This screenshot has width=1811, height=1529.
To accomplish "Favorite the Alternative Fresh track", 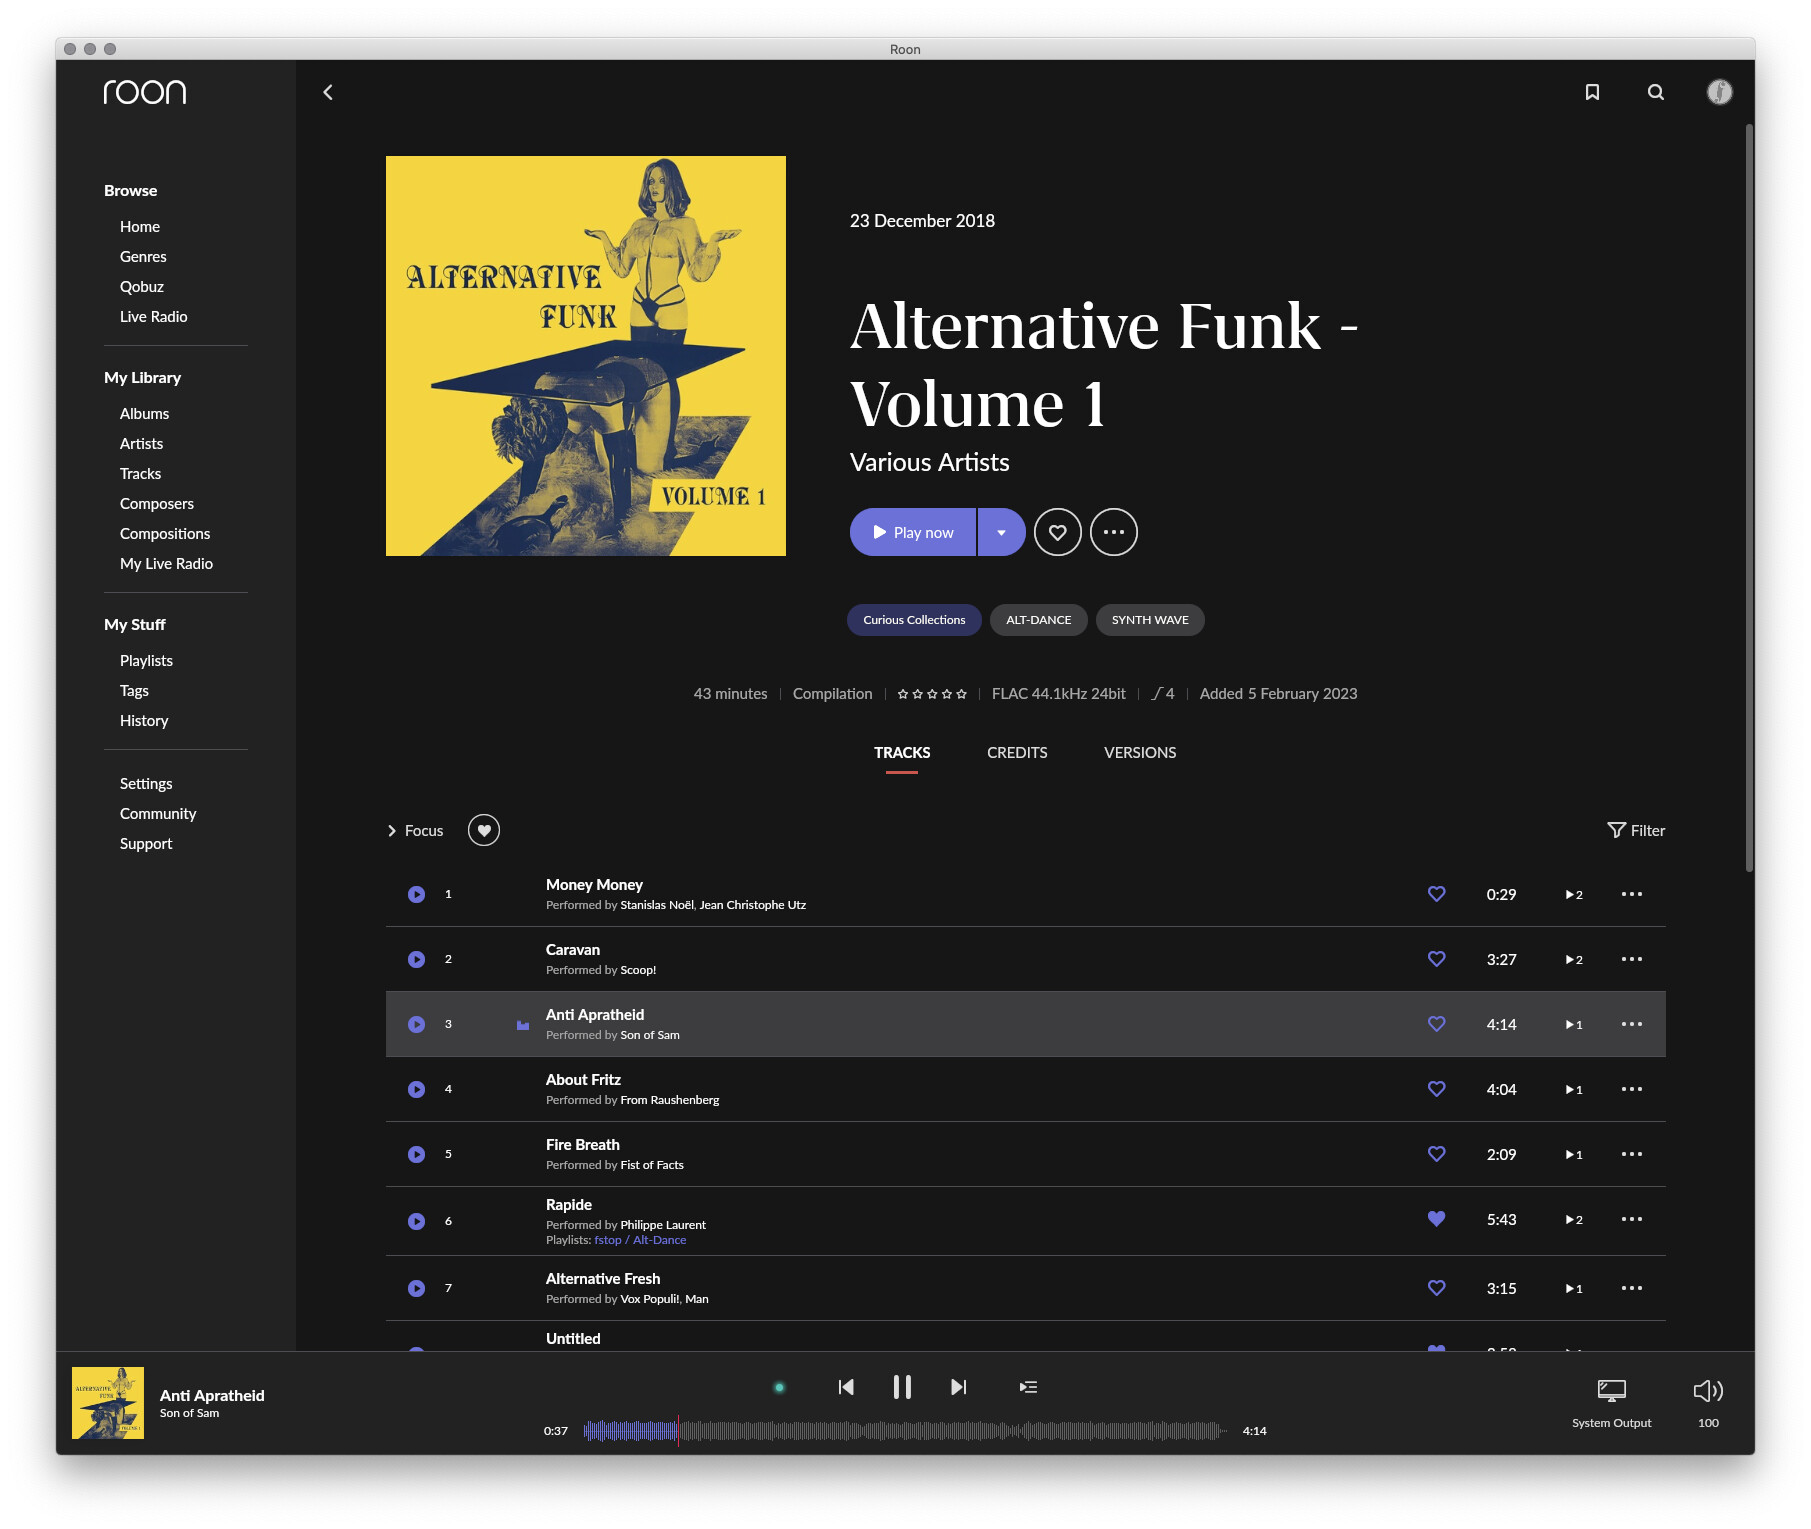I will coord(1436,1288).
